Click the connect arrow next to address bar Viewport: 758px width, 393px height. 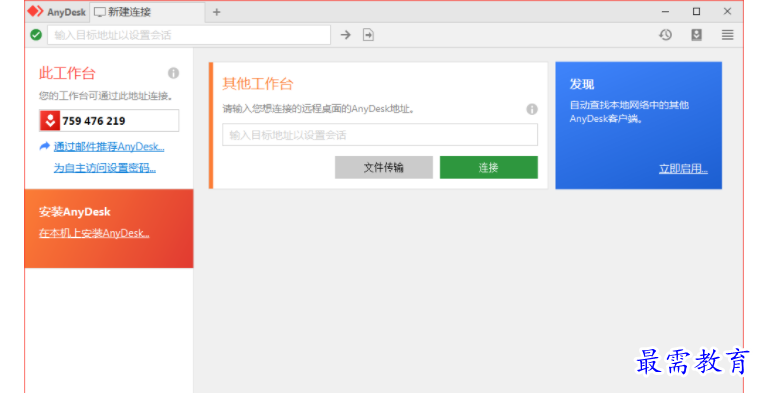click(x=346, y=35)
